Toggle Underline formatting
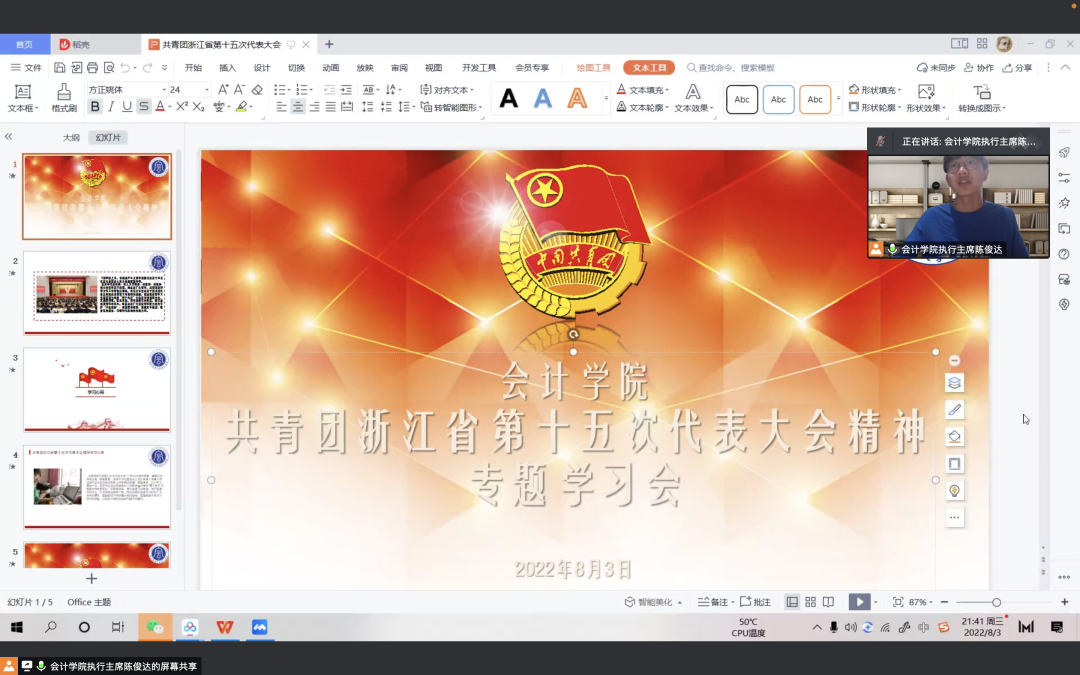 (127, 106)
